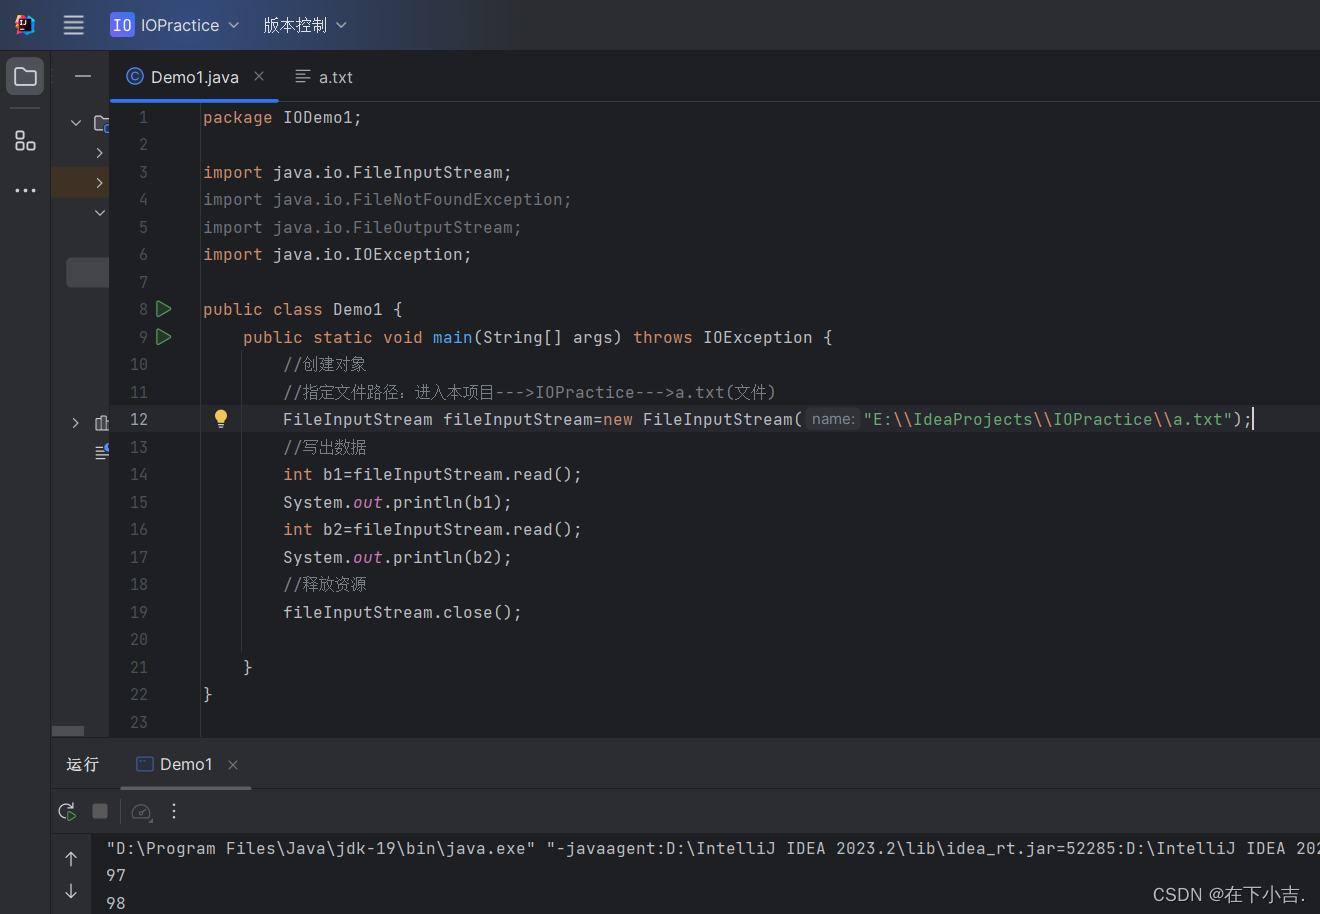Click the scratches file icon in project tree
1320x914 pixels.
tap(102, 452)
